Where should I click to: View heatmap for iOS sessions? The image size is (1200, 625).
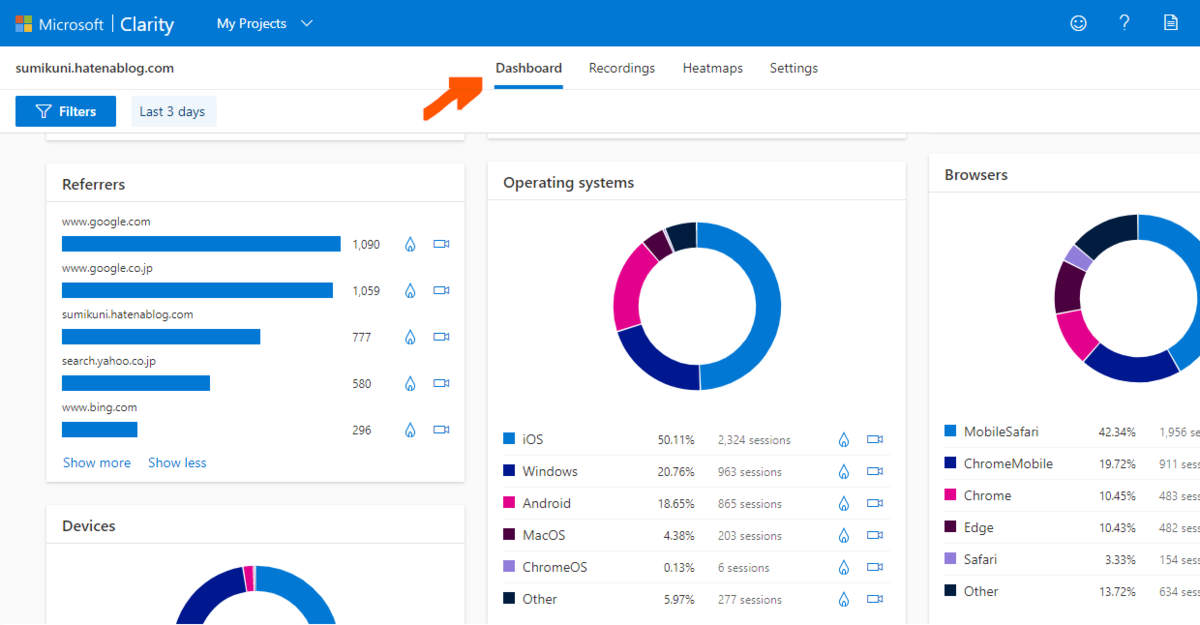point(843,439)
